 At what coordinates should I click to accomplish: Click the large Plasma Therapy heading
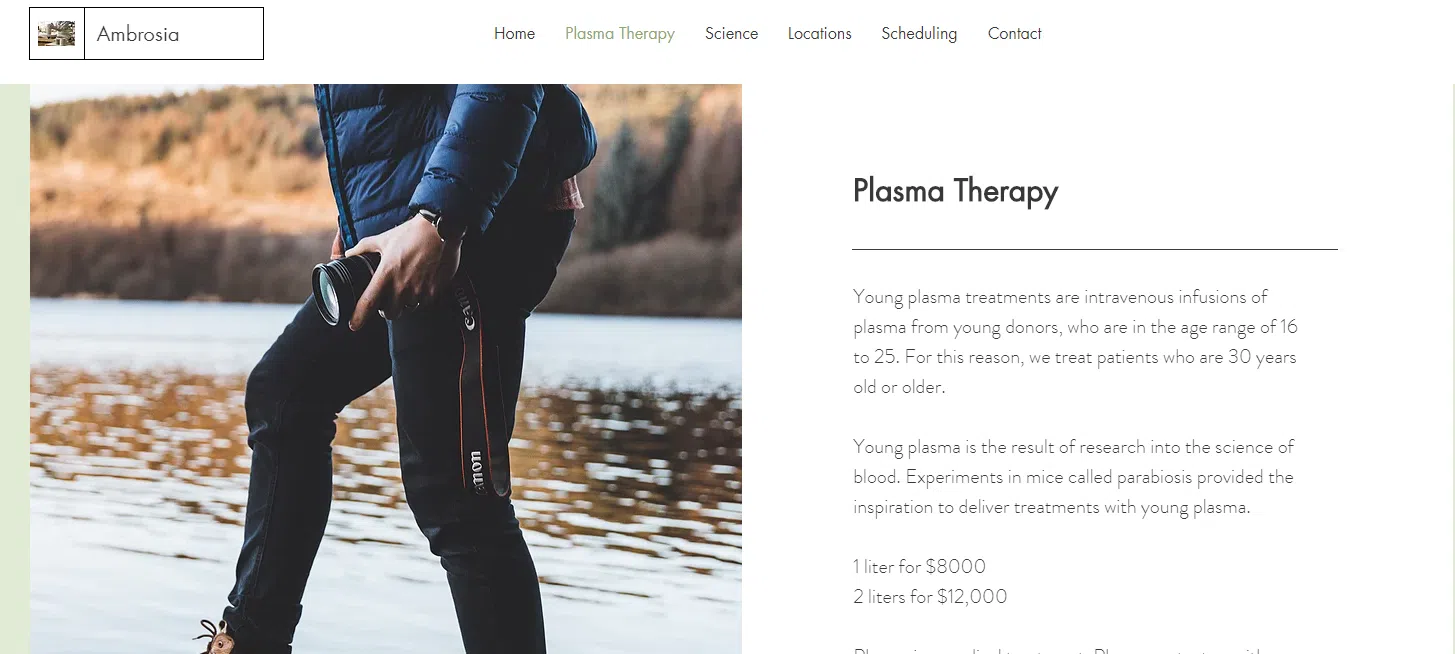tap(954, 191)
